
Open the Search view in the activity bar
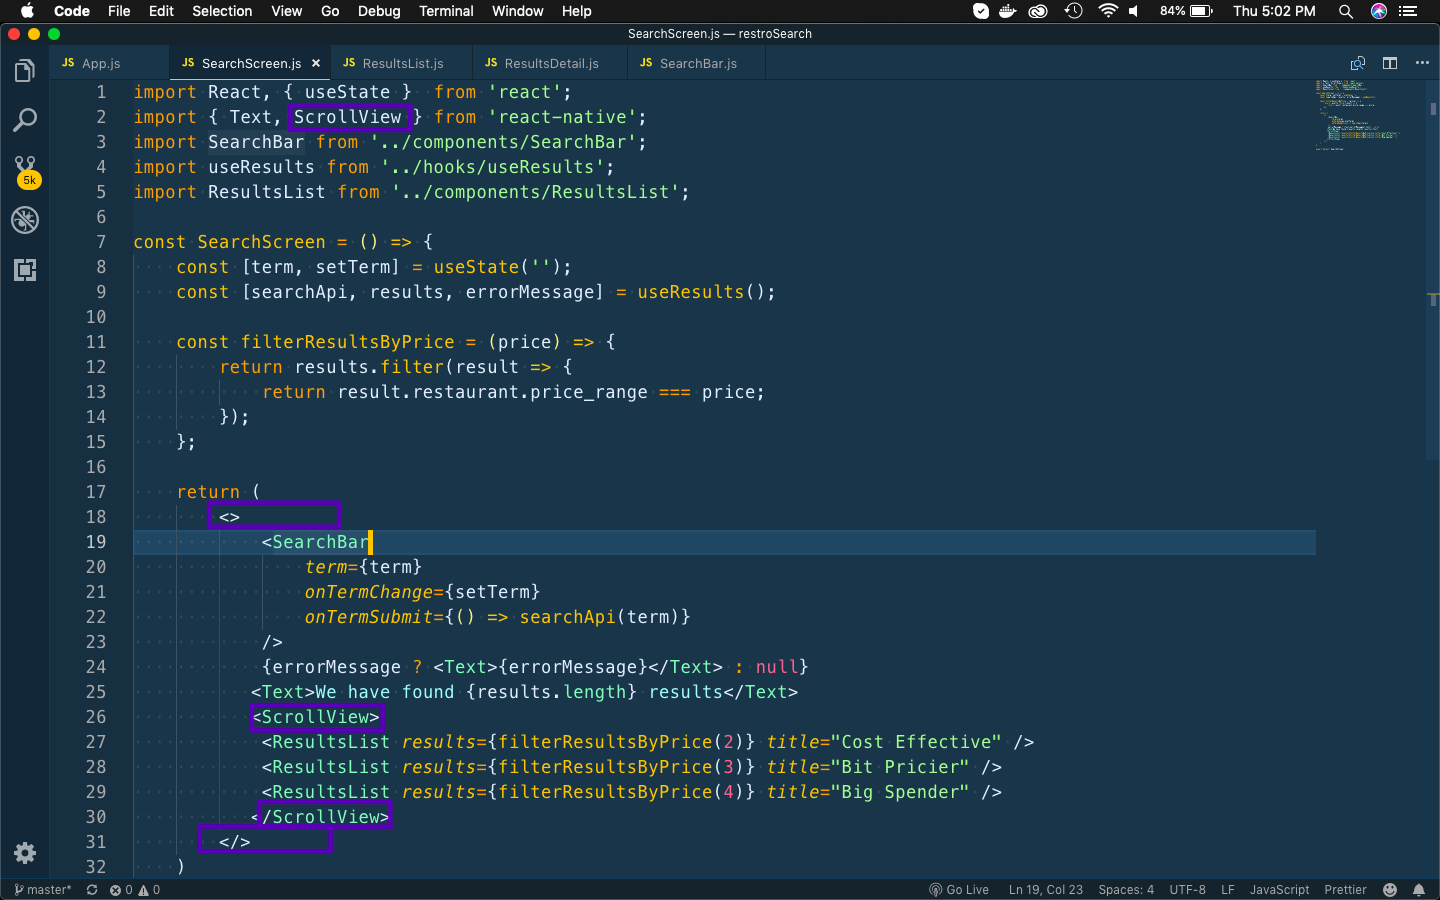click(25, 120)
